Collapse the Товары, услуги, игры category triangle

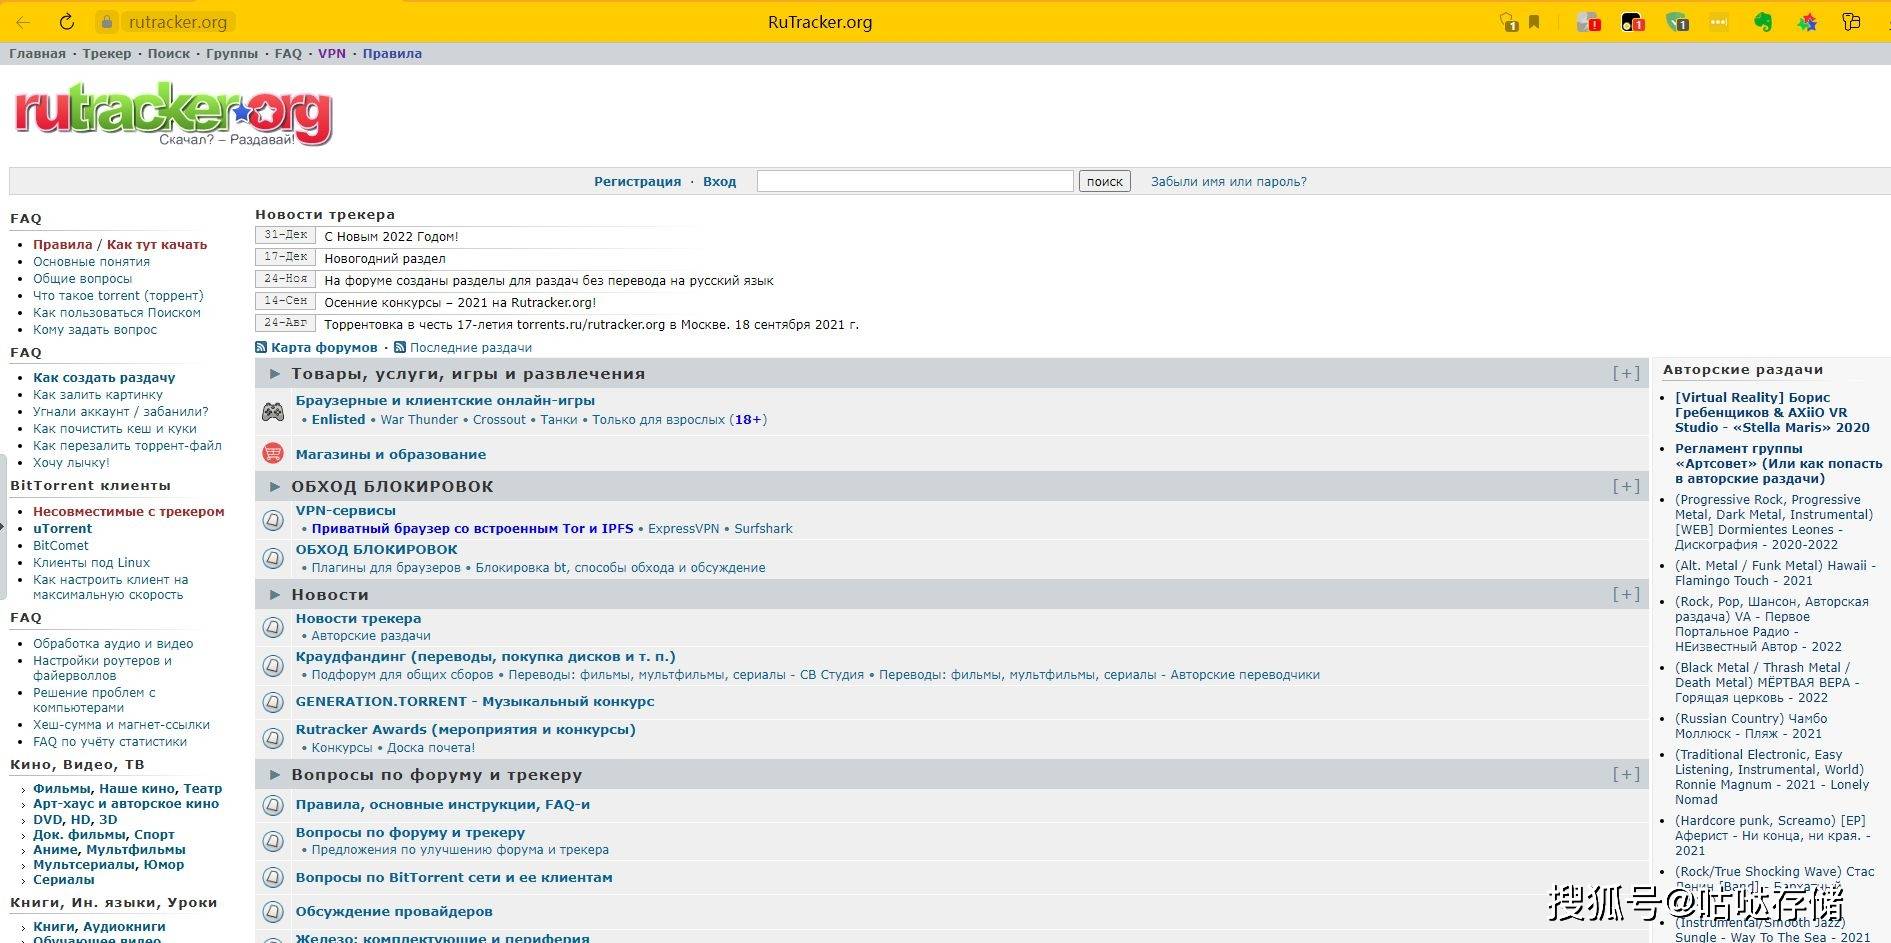coord(275,374)
